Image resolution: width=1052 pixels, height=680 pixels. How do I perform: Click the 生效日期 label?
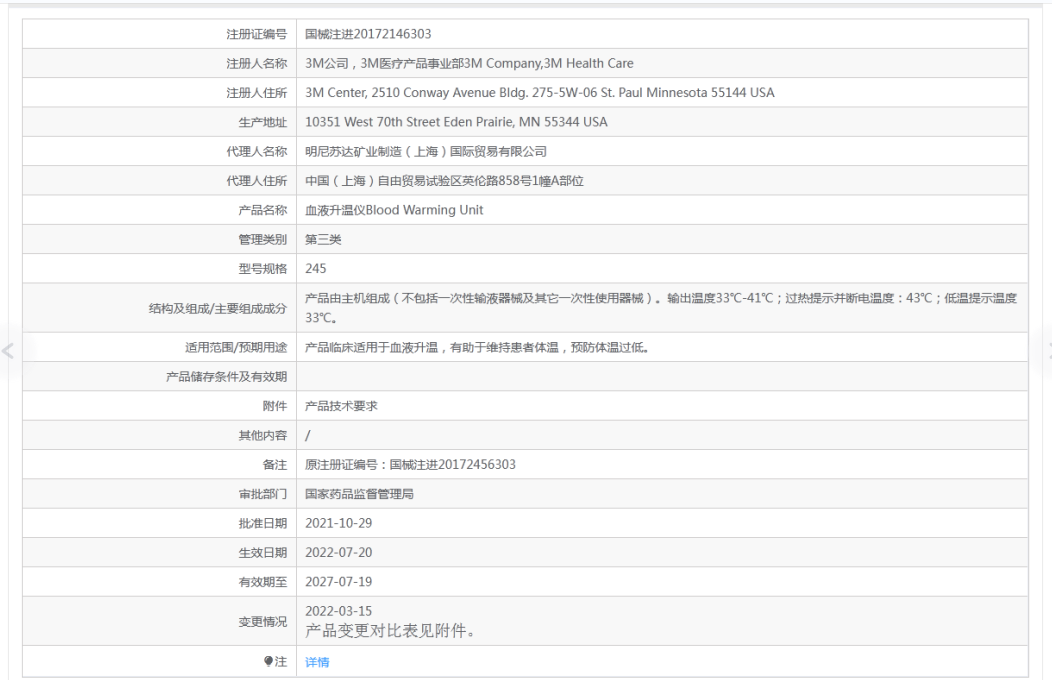click(x=262, y=553)
